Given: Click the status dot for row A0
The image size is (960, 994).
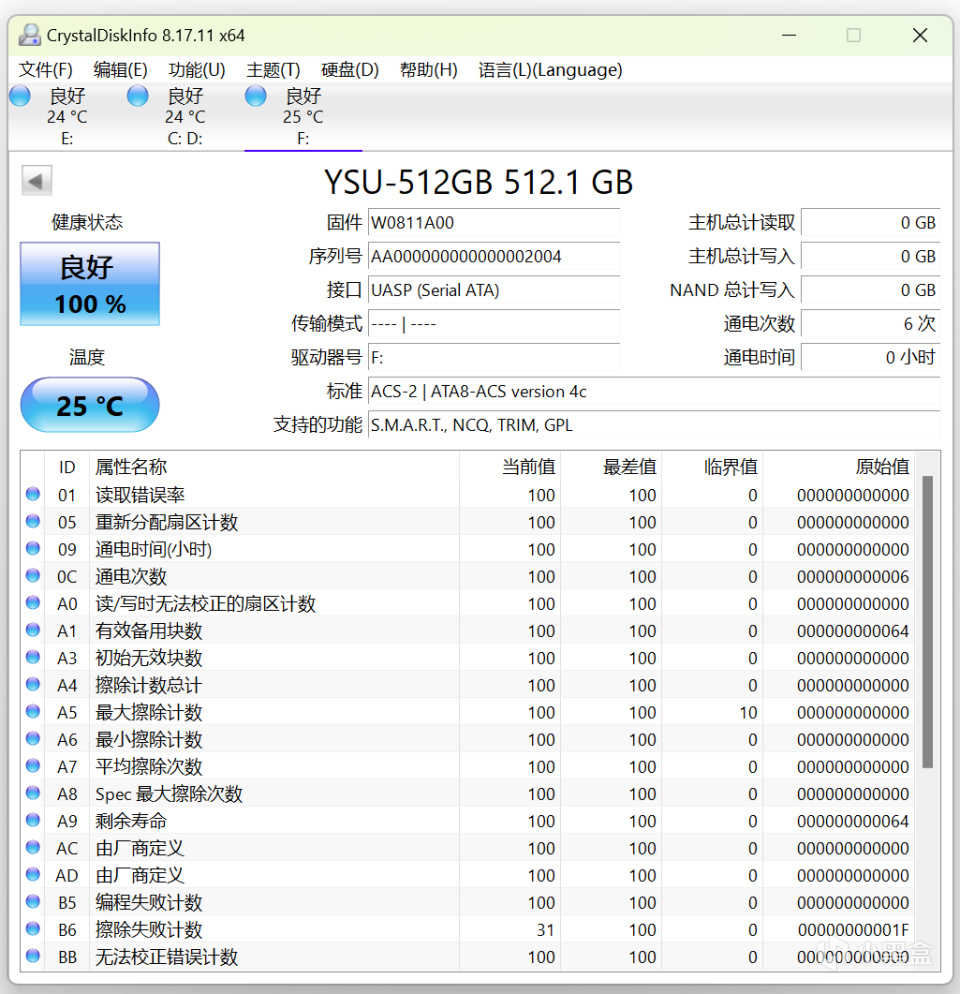Looking at the screenshot, I should [33, 603].
